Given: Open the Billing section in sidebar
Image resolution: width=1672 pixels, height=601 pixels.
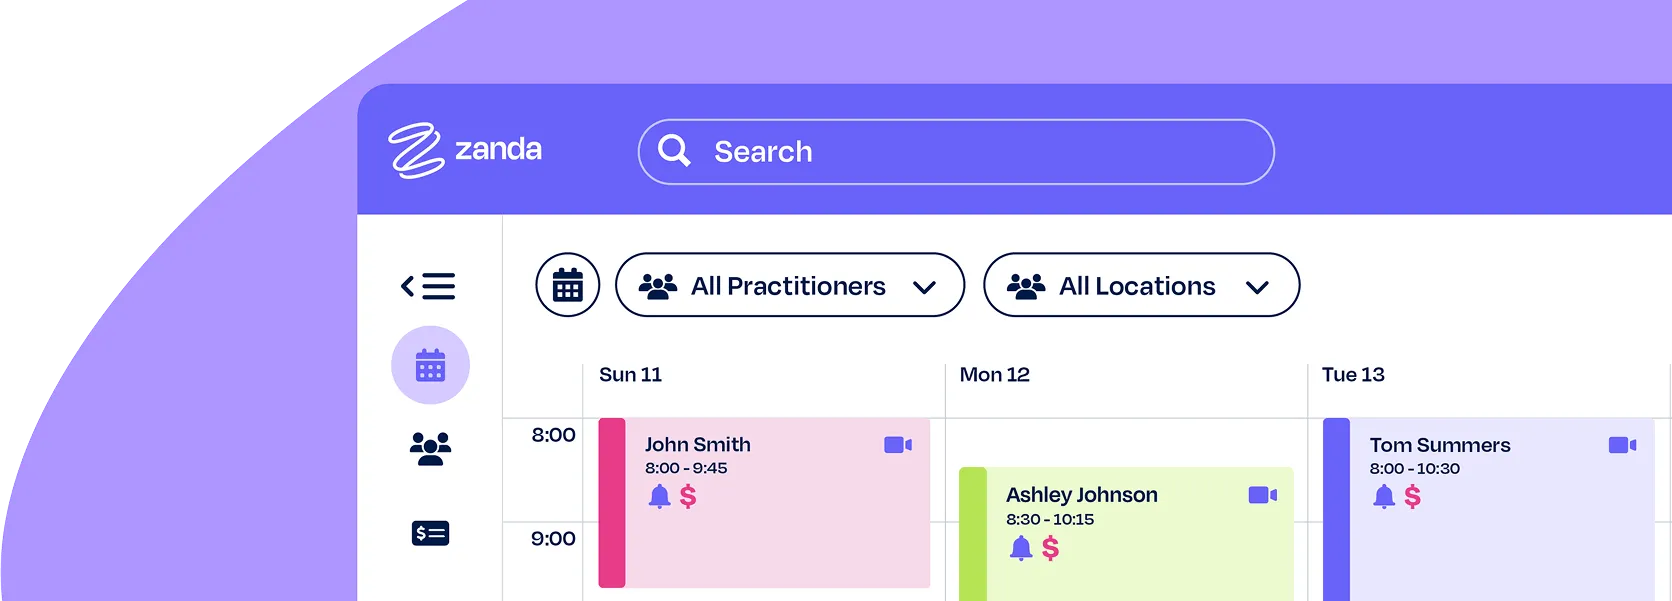Looking at the screenshot, I should point(430,533).
